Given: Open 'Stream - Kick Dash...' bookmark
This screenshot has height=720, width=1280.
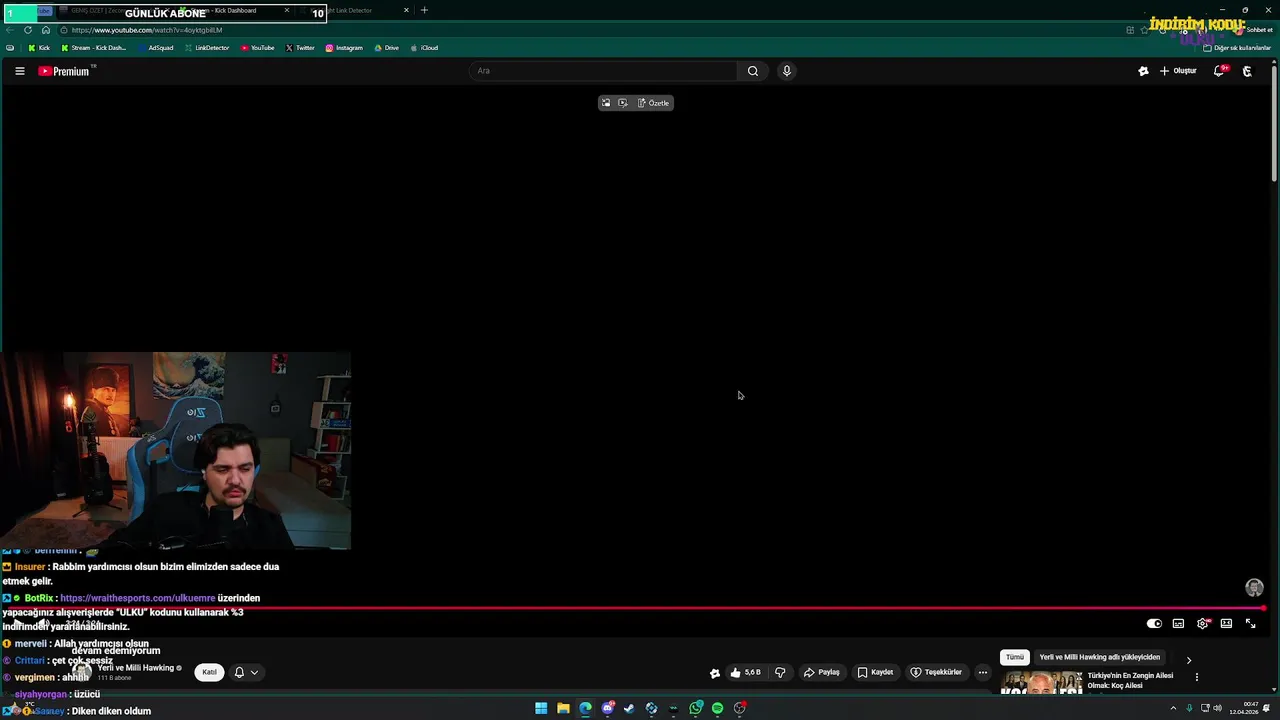Looking at the screenshot, I should pos(94,48).
